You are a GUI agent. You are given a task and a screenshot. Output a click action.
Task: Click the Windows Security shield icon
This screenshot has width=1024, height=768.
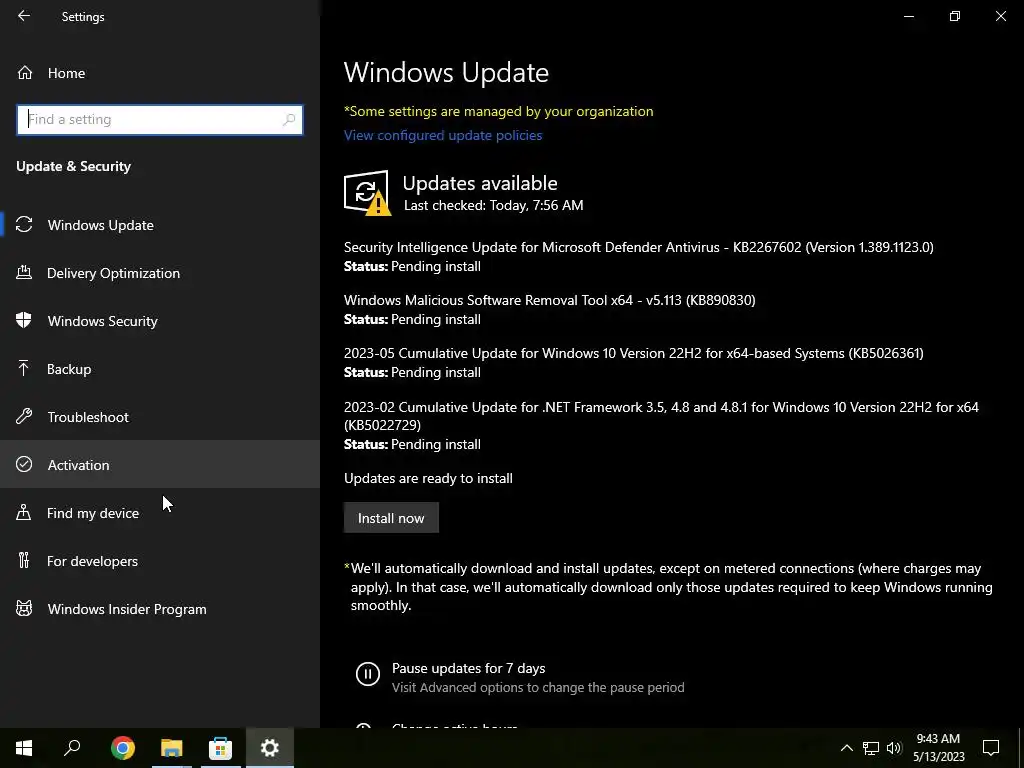24,320
